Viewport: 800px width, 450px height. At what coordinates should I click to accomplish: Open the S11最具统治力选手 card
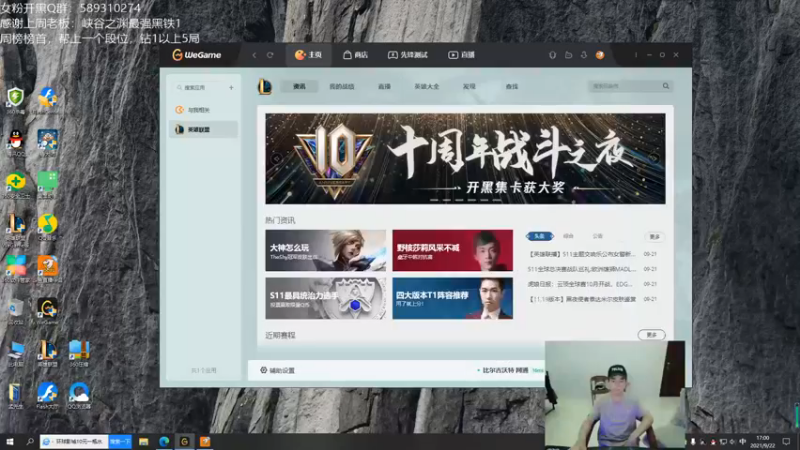(x=326, y=298)
